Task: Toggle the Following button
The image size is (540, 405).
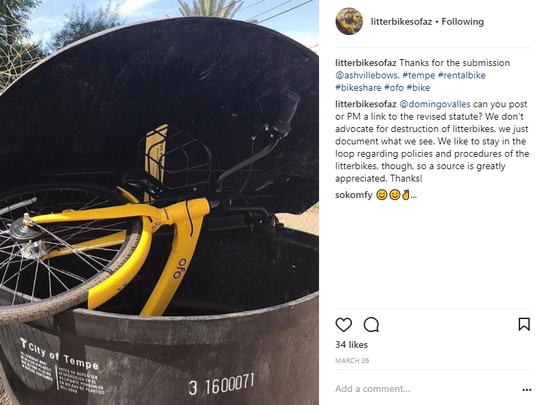Action: pos(463,22)
